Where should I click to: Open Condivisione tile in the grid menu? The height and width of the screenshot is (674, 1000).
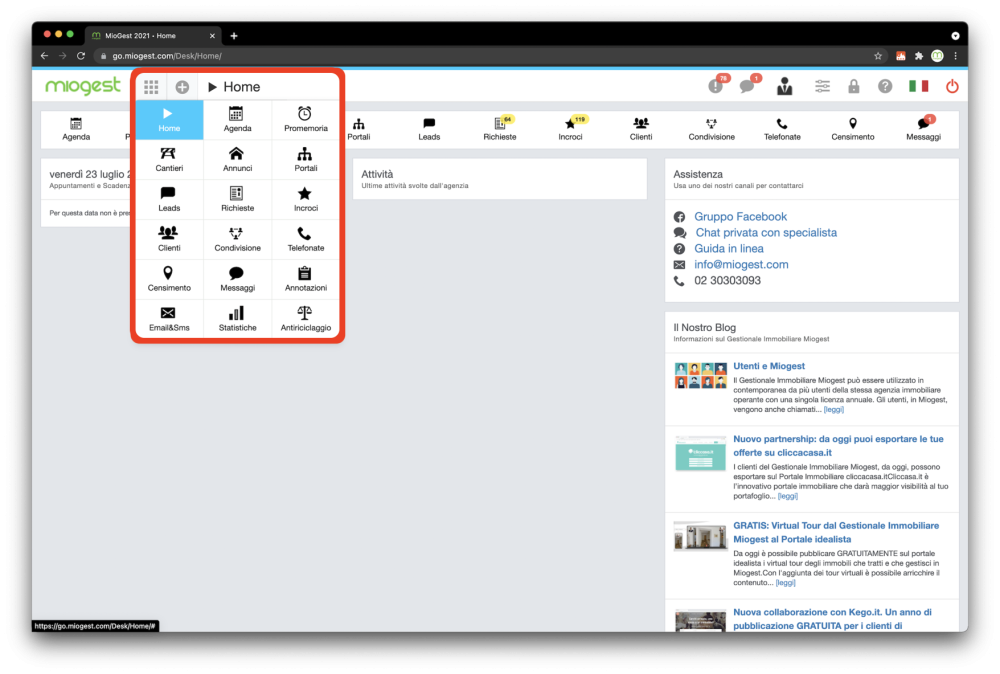tap(237, 239)
